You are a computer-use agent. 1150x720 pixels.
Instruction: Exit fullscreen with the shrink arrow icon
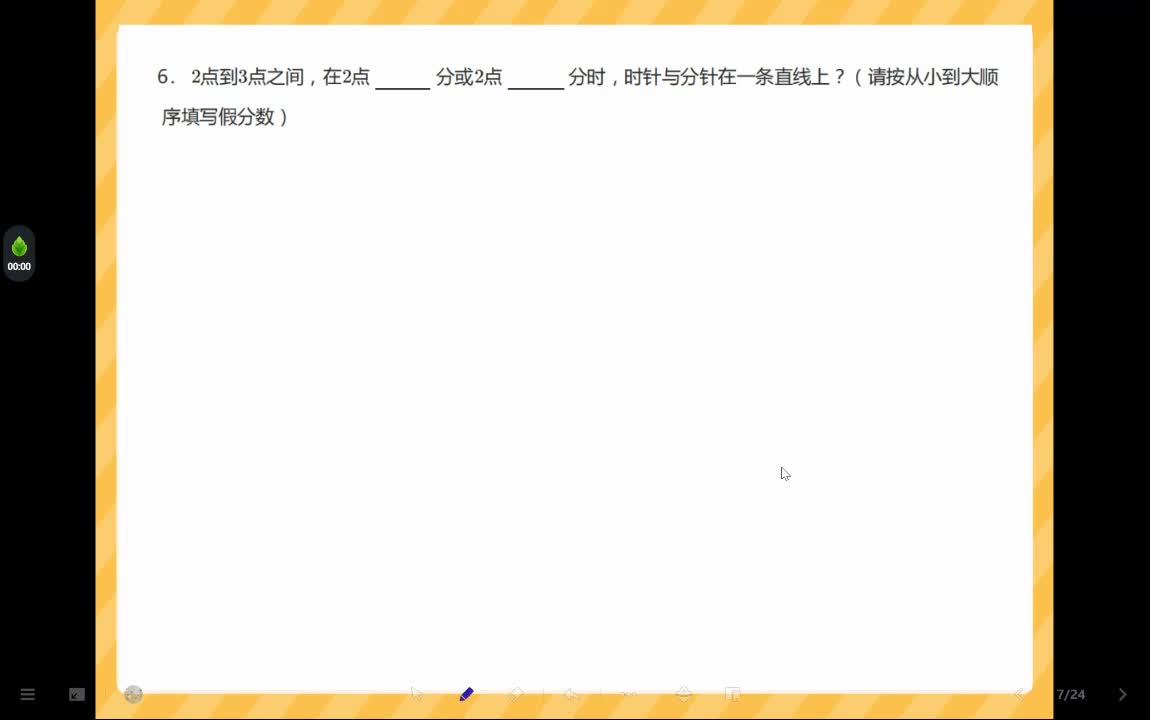coord(77,694)
